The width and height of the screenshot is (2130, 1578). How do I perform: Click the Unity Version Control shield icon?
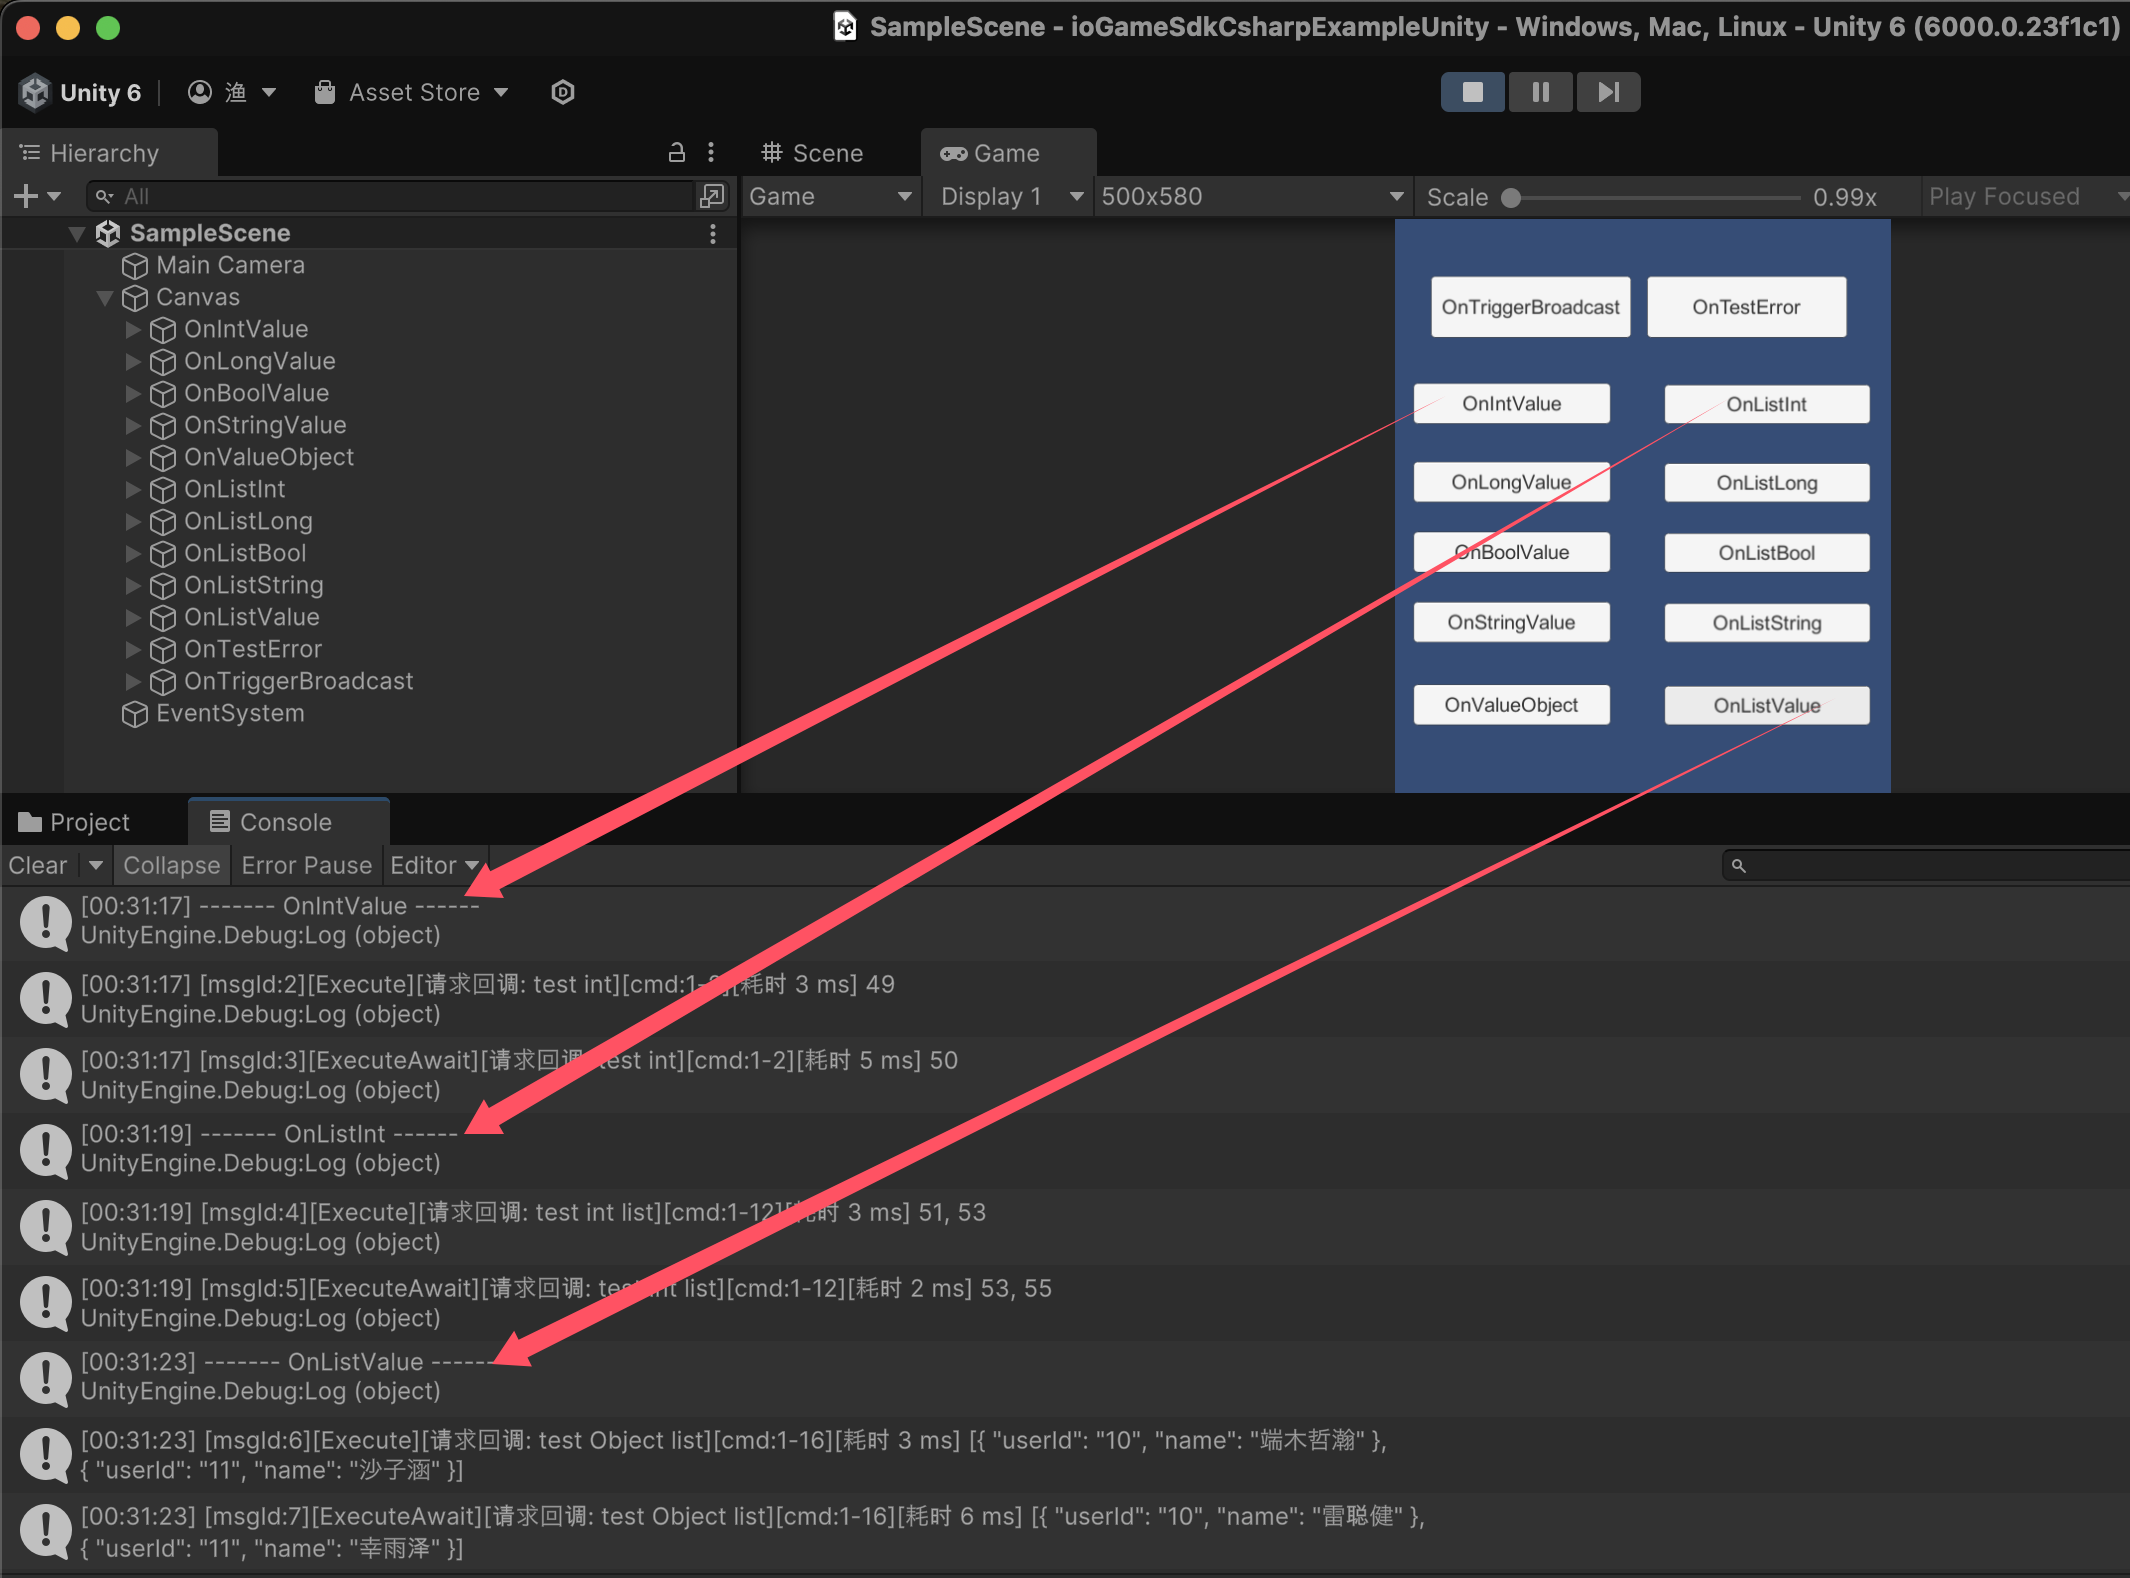[563, 92]
